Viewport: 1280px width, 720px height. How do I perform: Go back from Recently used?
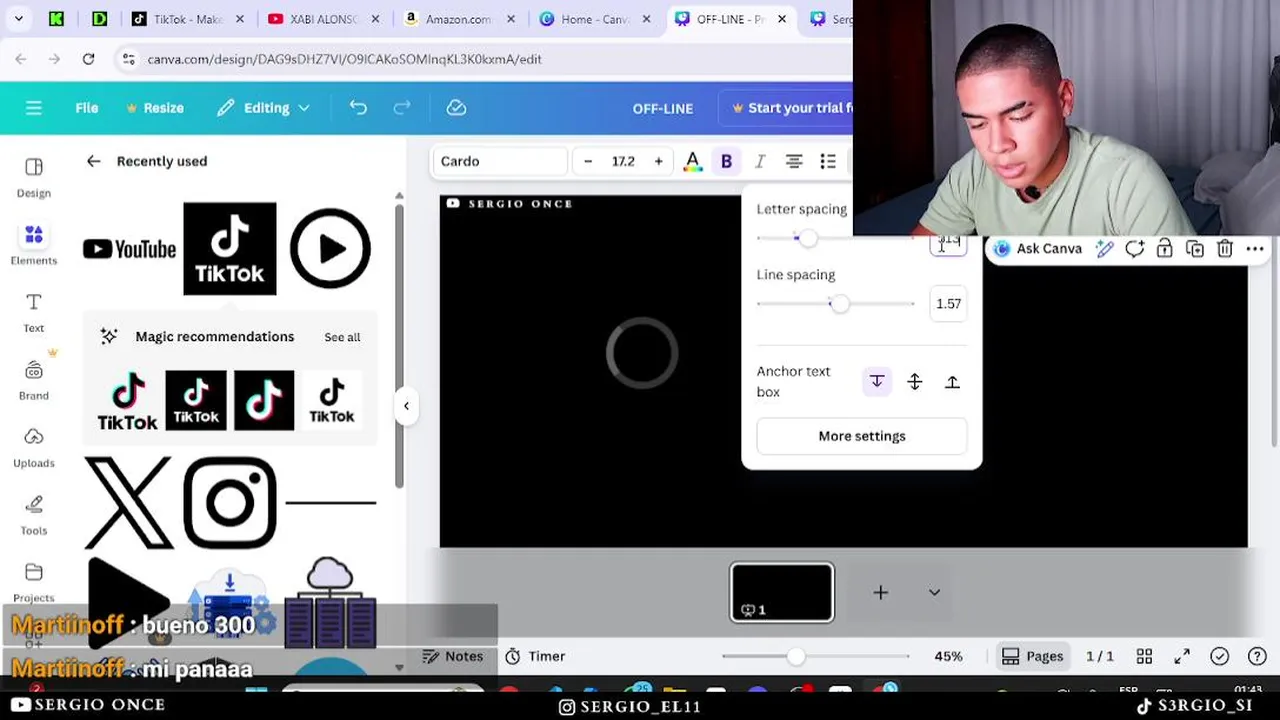(93, 161)
